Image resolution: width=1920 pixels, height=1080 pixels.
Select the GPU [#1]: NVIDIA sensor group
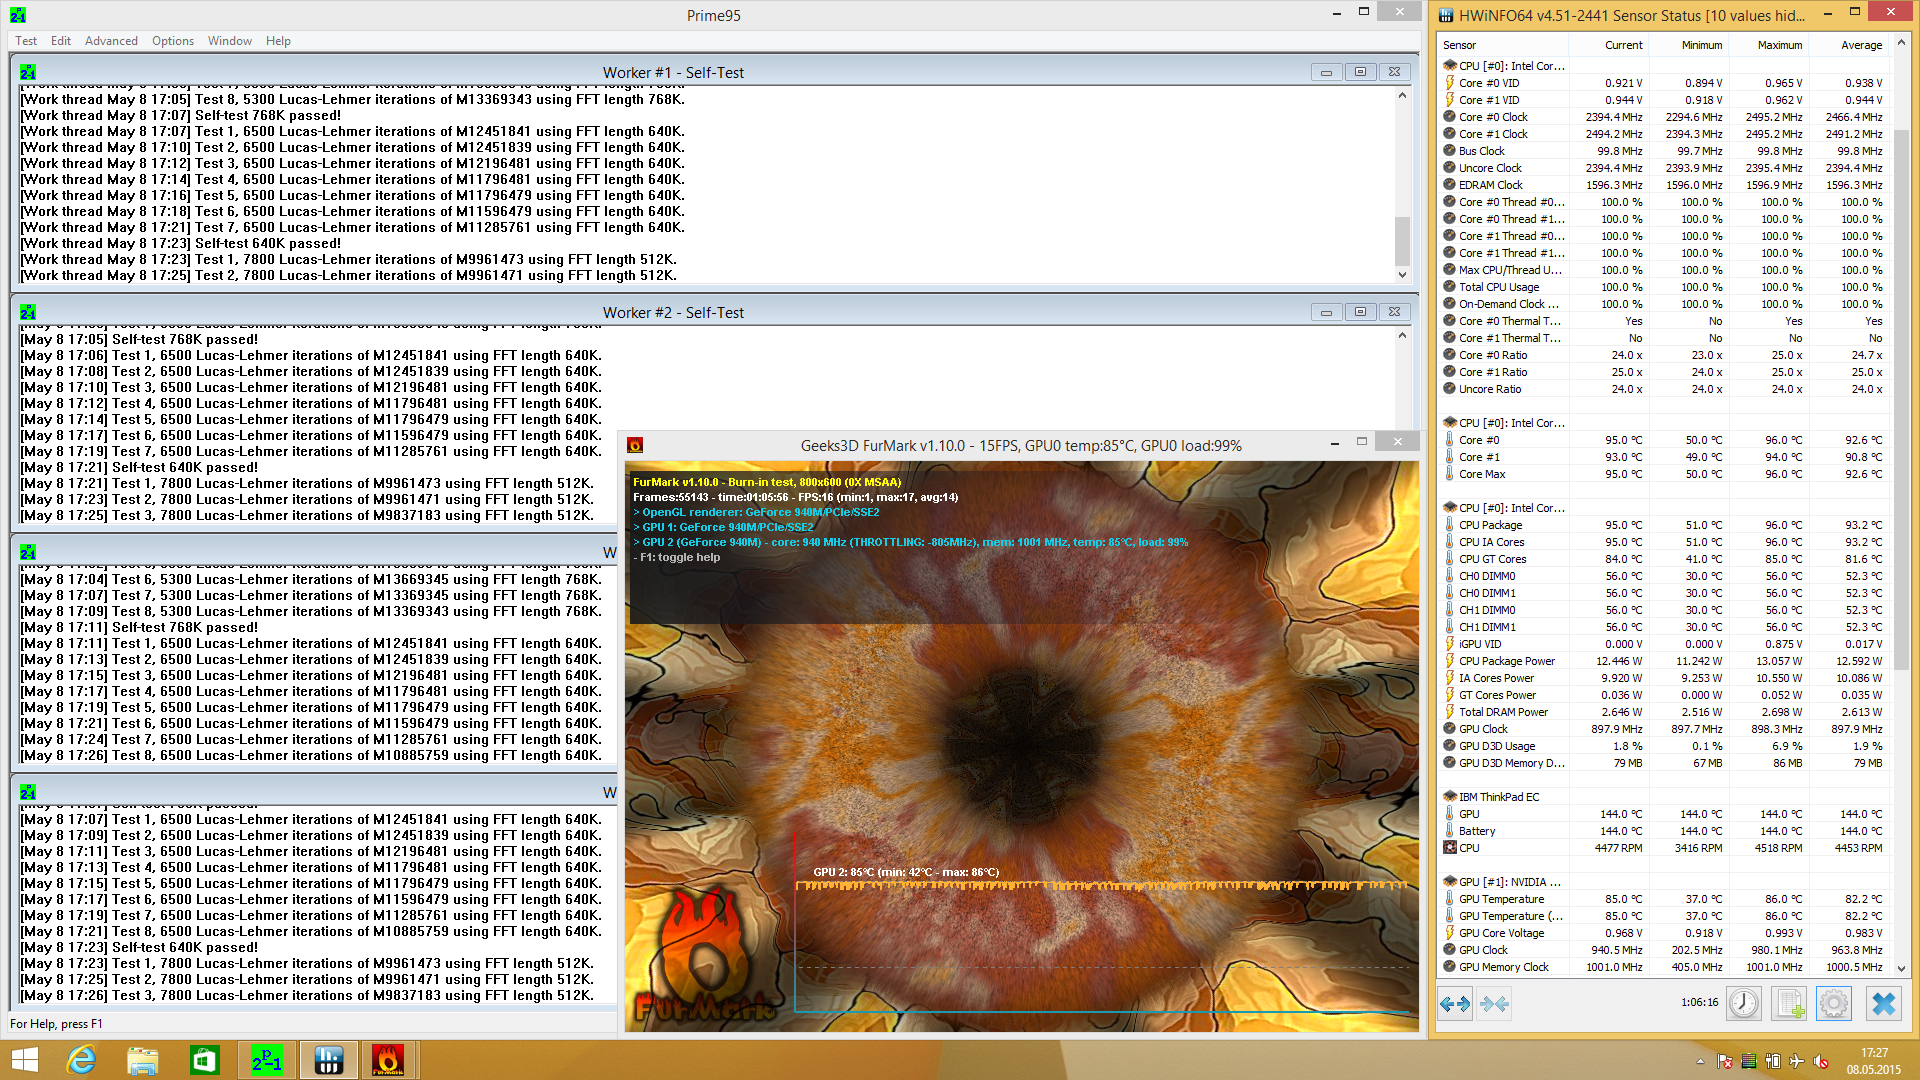[1665, 882]
